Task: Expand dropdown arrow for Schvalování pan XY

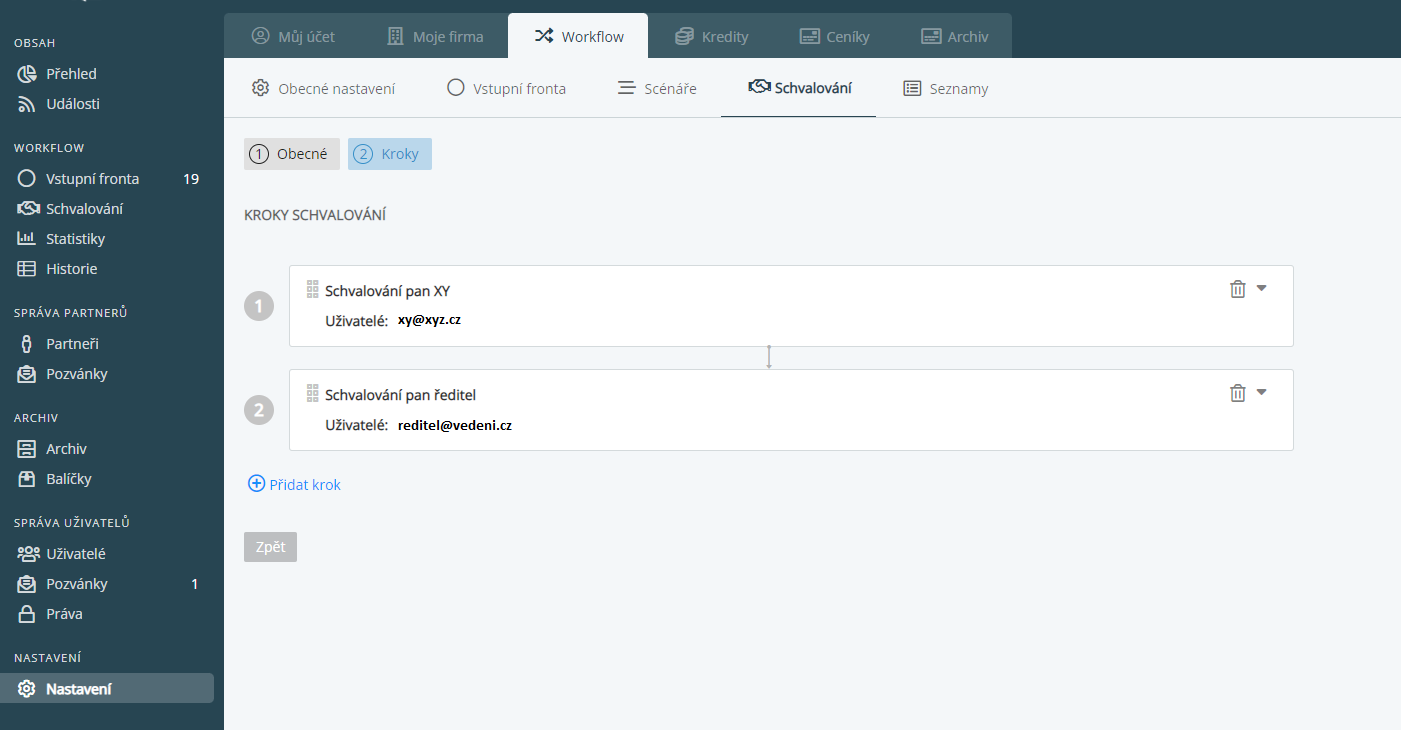Action: 1261,288
